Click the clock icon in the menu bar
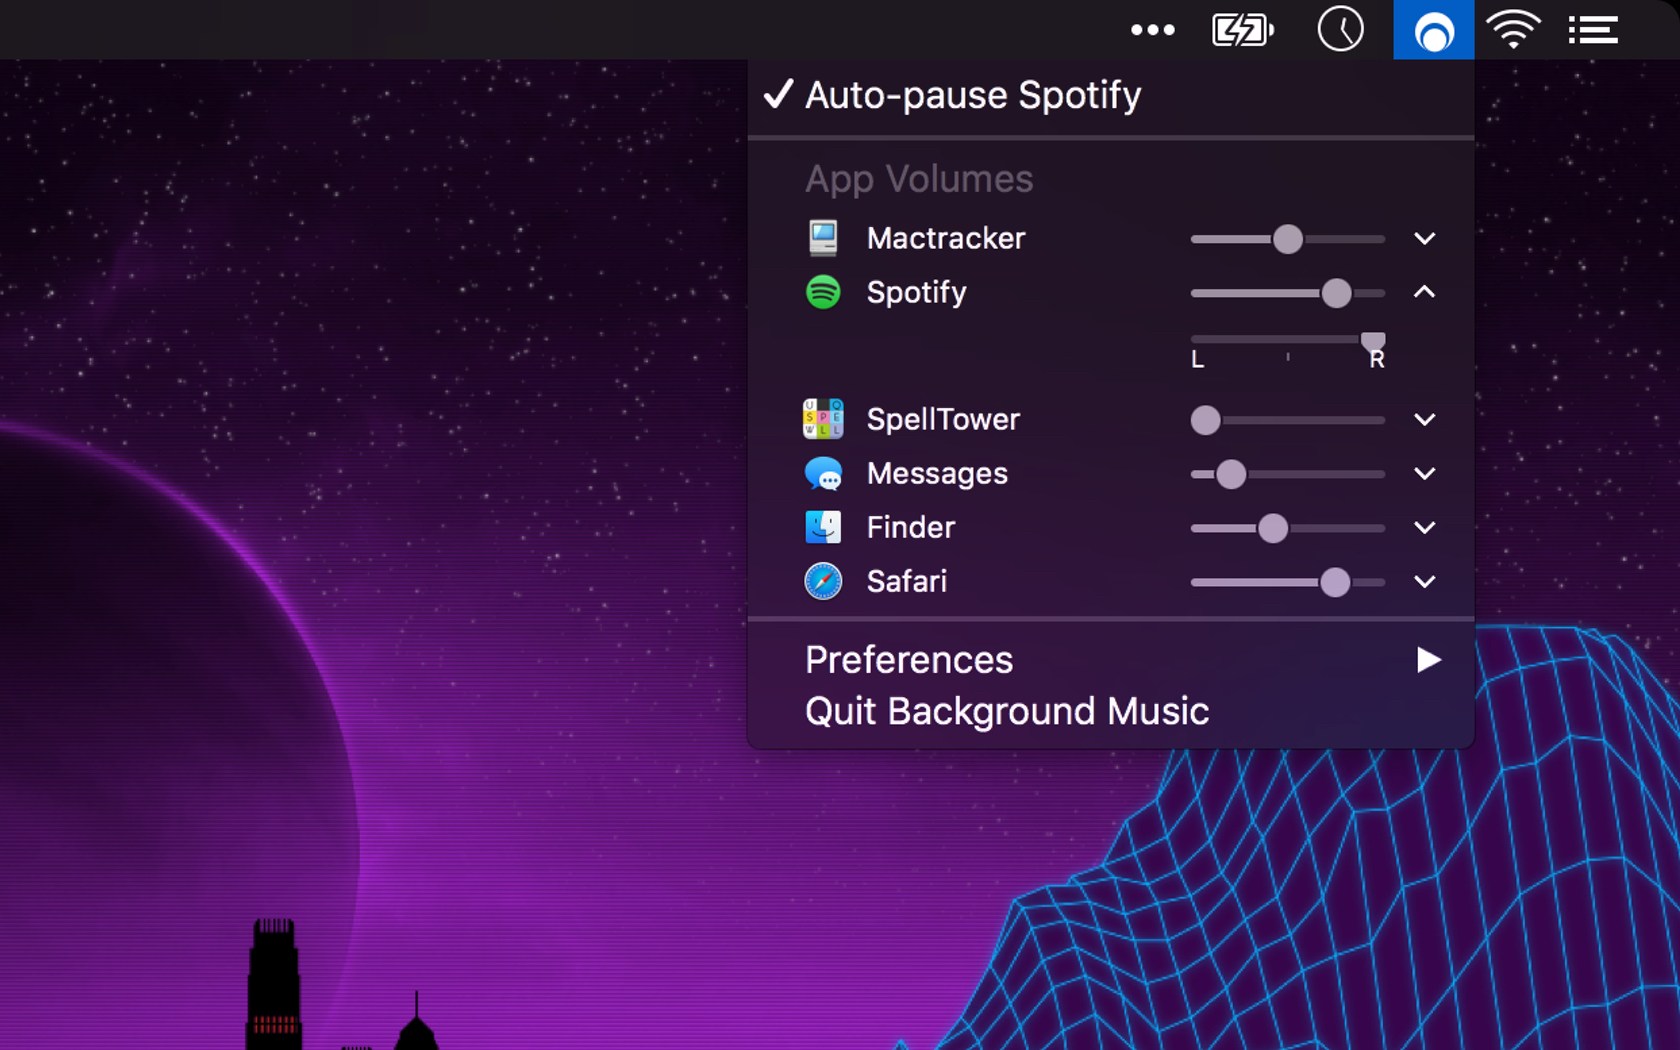This screenshot has width=1680, height=1050. tap(1341, 29)
